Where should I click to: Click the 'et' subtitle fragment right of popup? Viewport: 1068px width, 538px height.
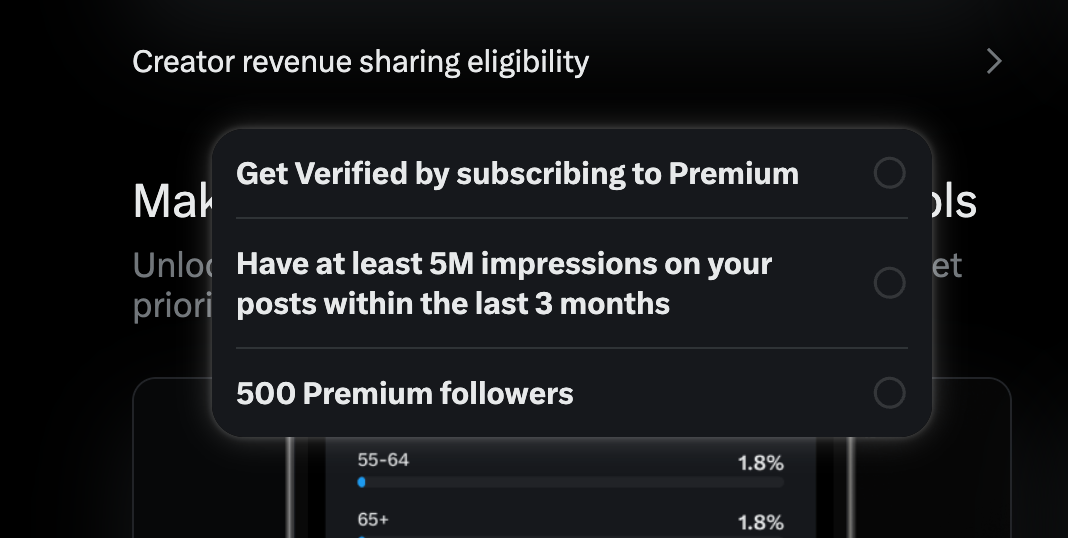947,266
